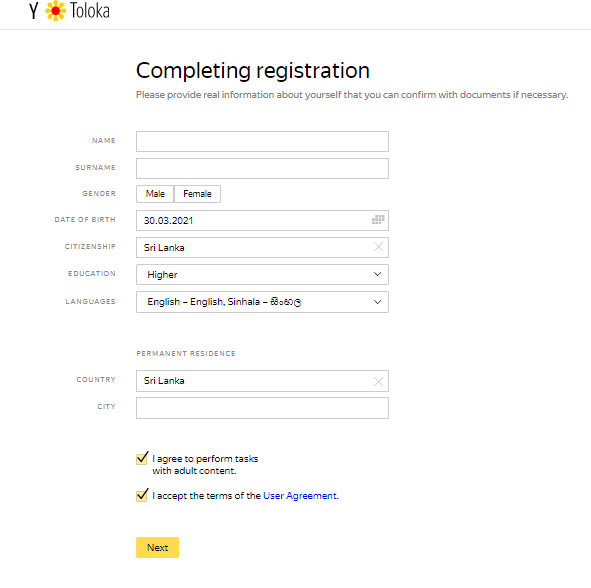Uncheck accept User Agreement terms checkbox
This screenshot has width=591, height=588.
pyautogui.click(x=142, y=495)
